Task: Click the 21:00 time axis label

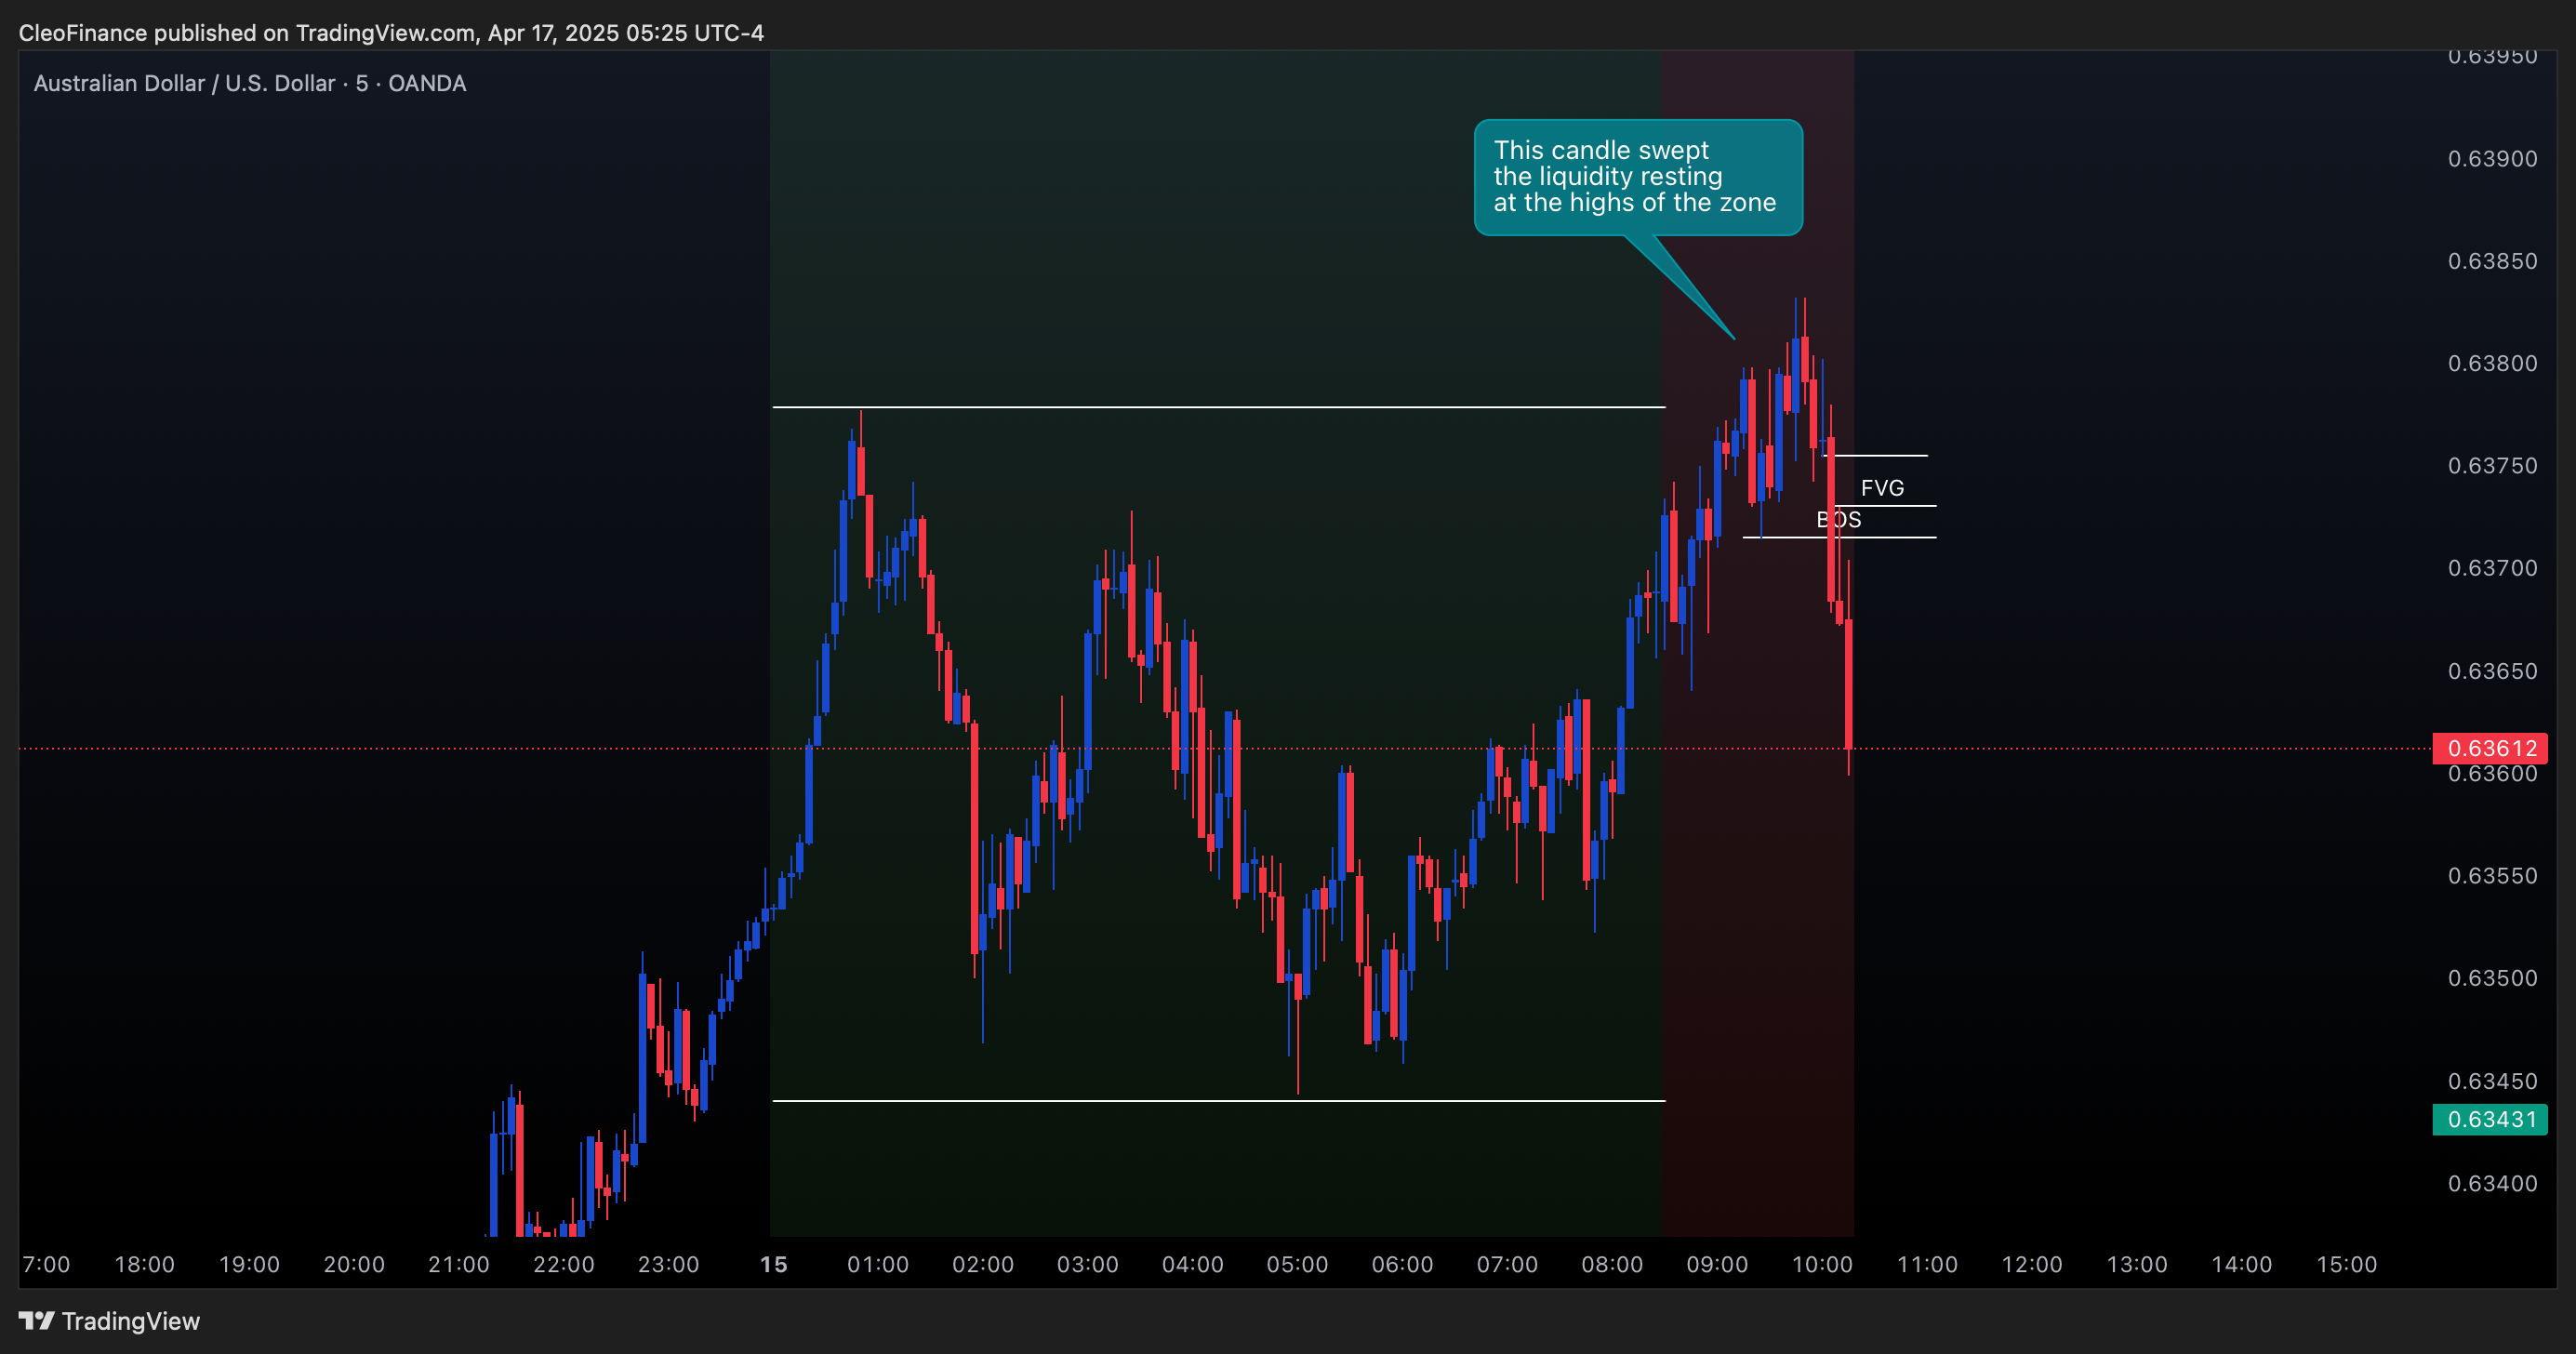Action: coord(459,1264)
